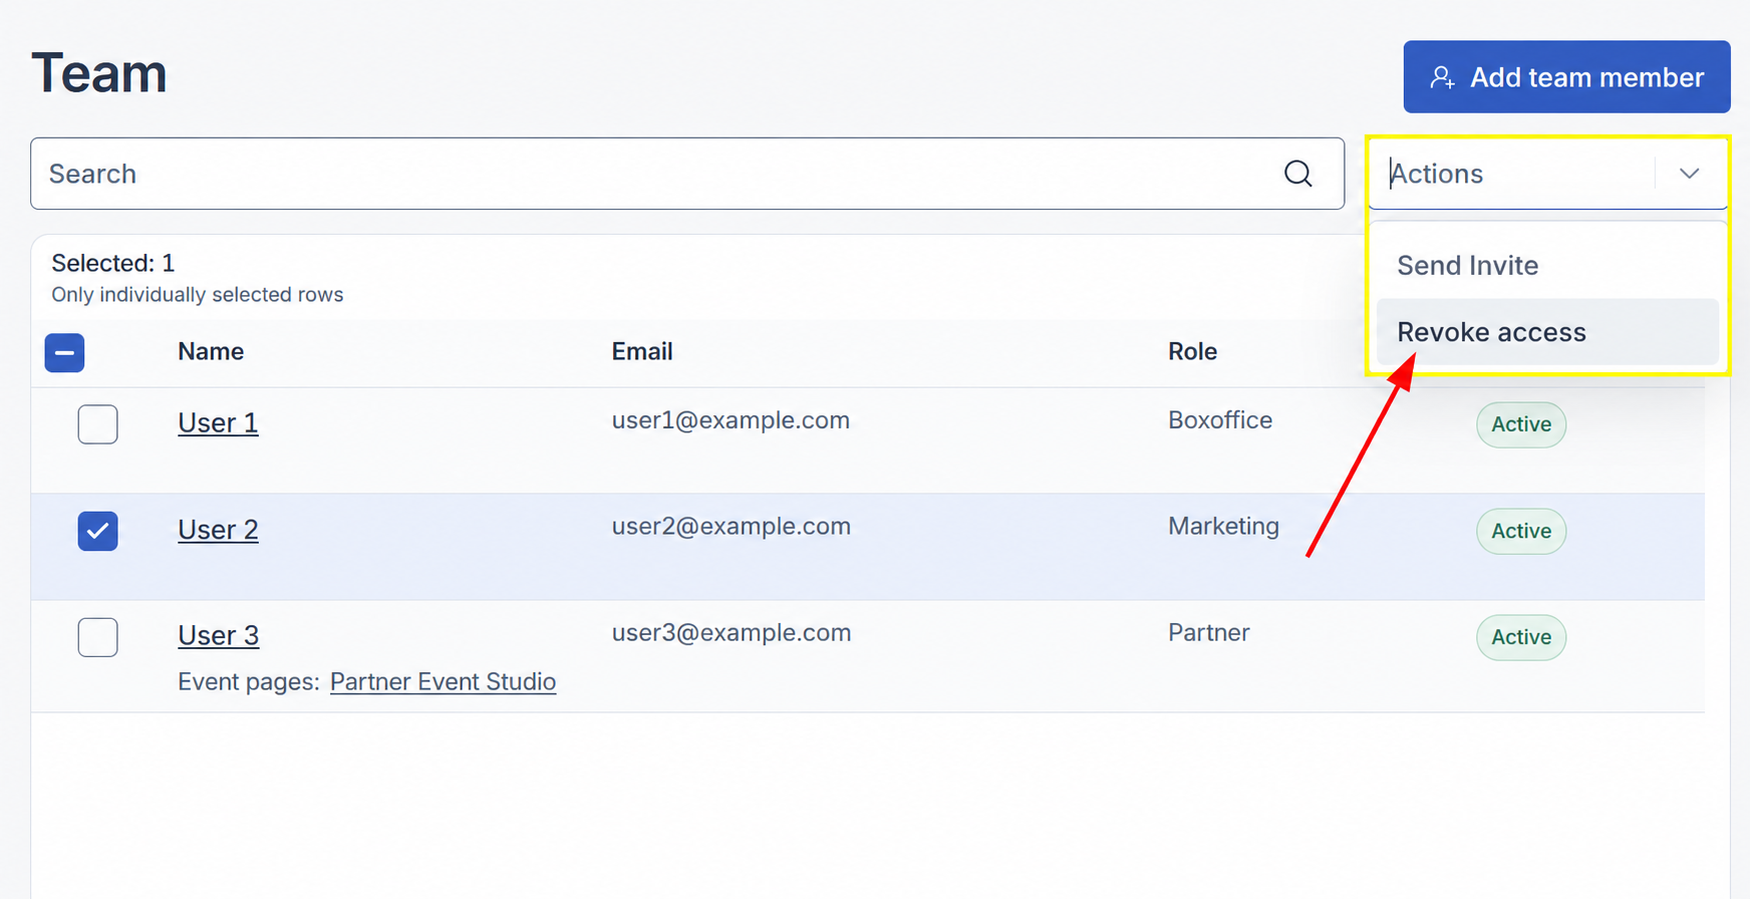Image resolution: width=1750 pixels, height=899 pixels.
Task: Open the Partner Event Studio link
Action: [443, 682]
